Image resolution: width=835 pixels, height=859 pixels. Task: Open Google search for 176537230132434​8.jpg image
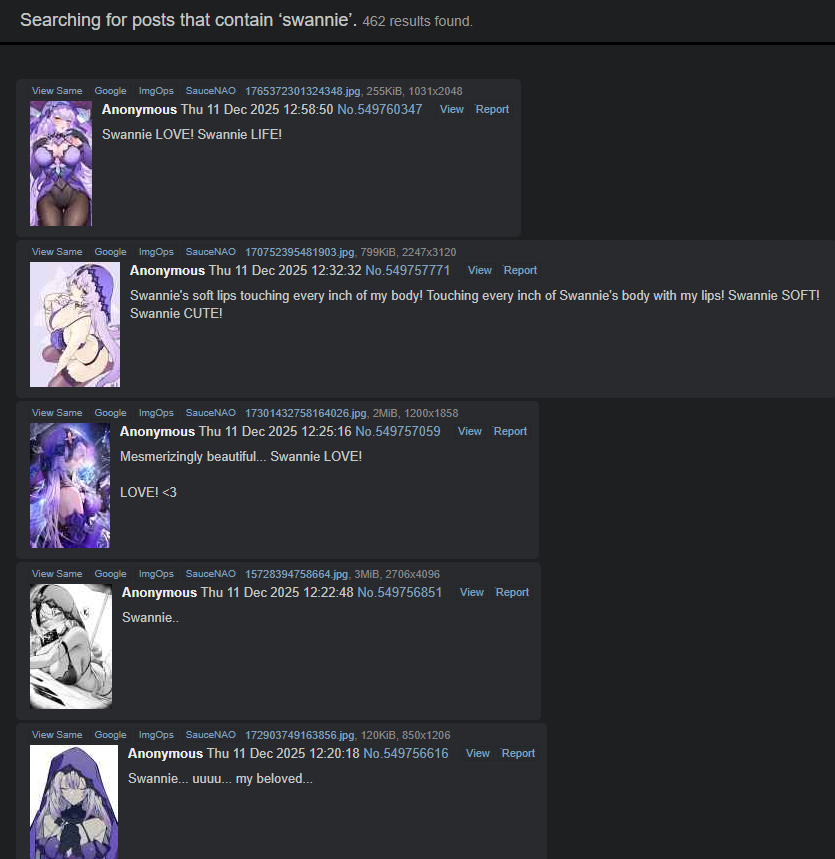coord(110,91)
